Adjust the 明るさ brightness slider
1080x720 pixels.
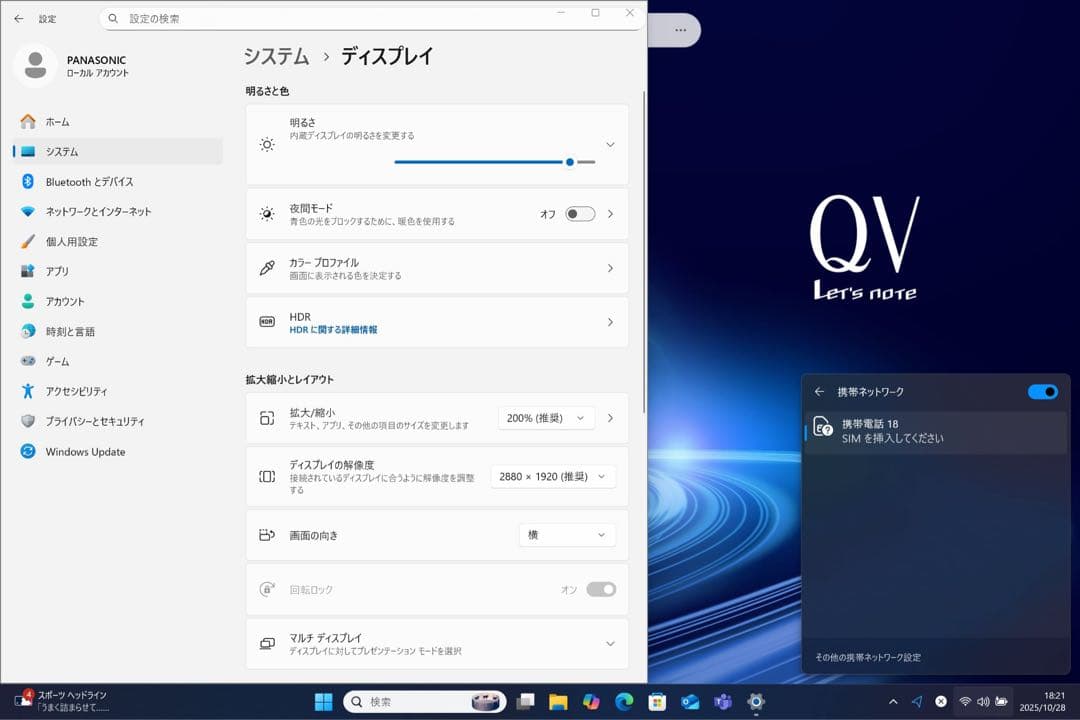point(569,162)
